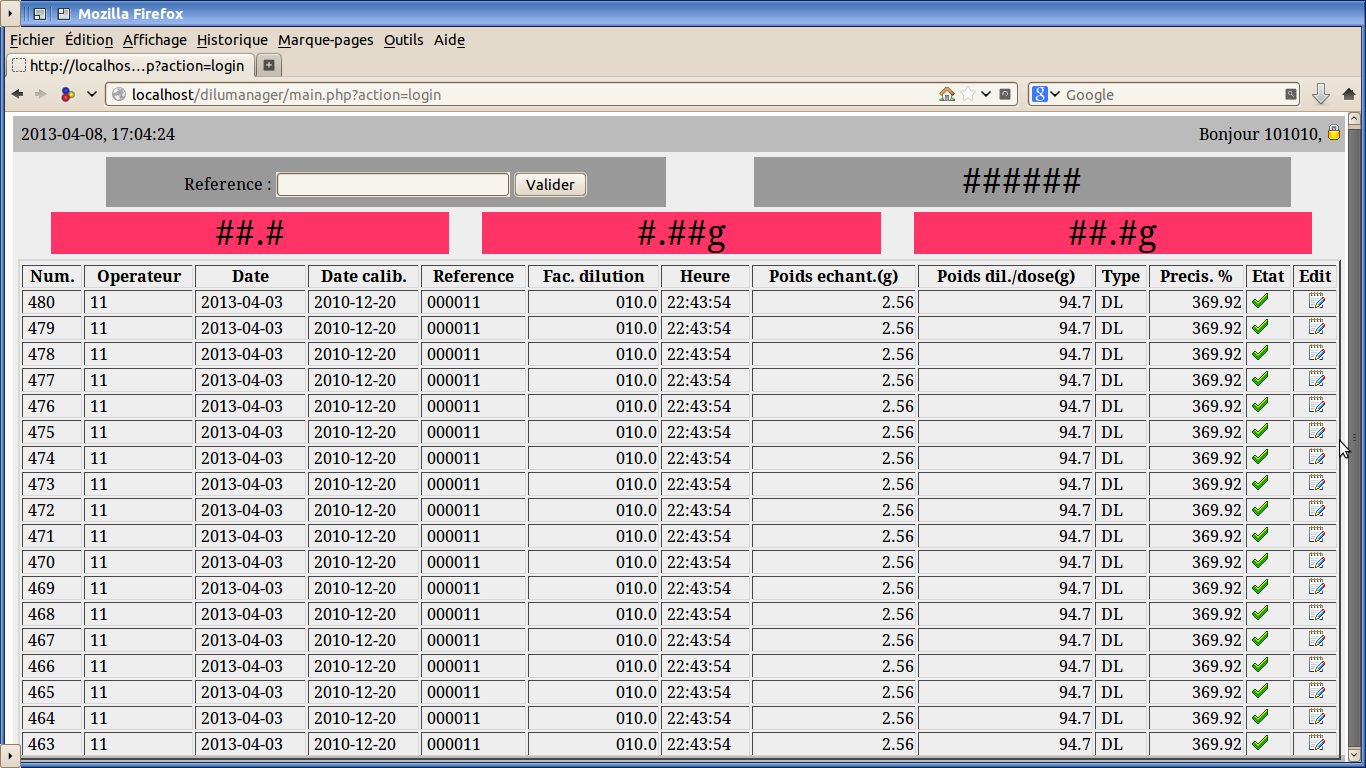Click the edit icon for row 463
Screen dimensions: 1366x768
[1316, 743]
